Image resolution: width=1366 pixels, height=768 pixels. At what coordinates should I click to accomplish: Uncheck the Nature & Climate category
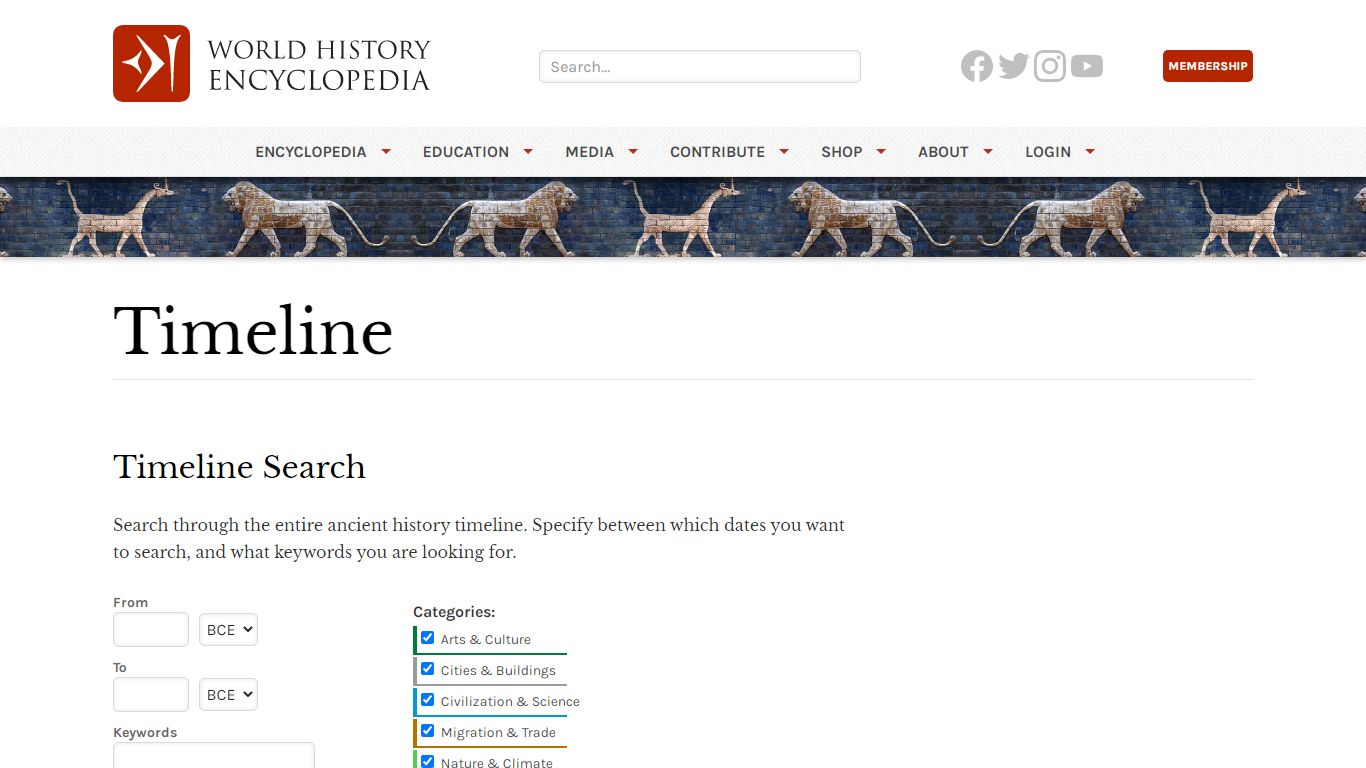[x=428, y=761]
